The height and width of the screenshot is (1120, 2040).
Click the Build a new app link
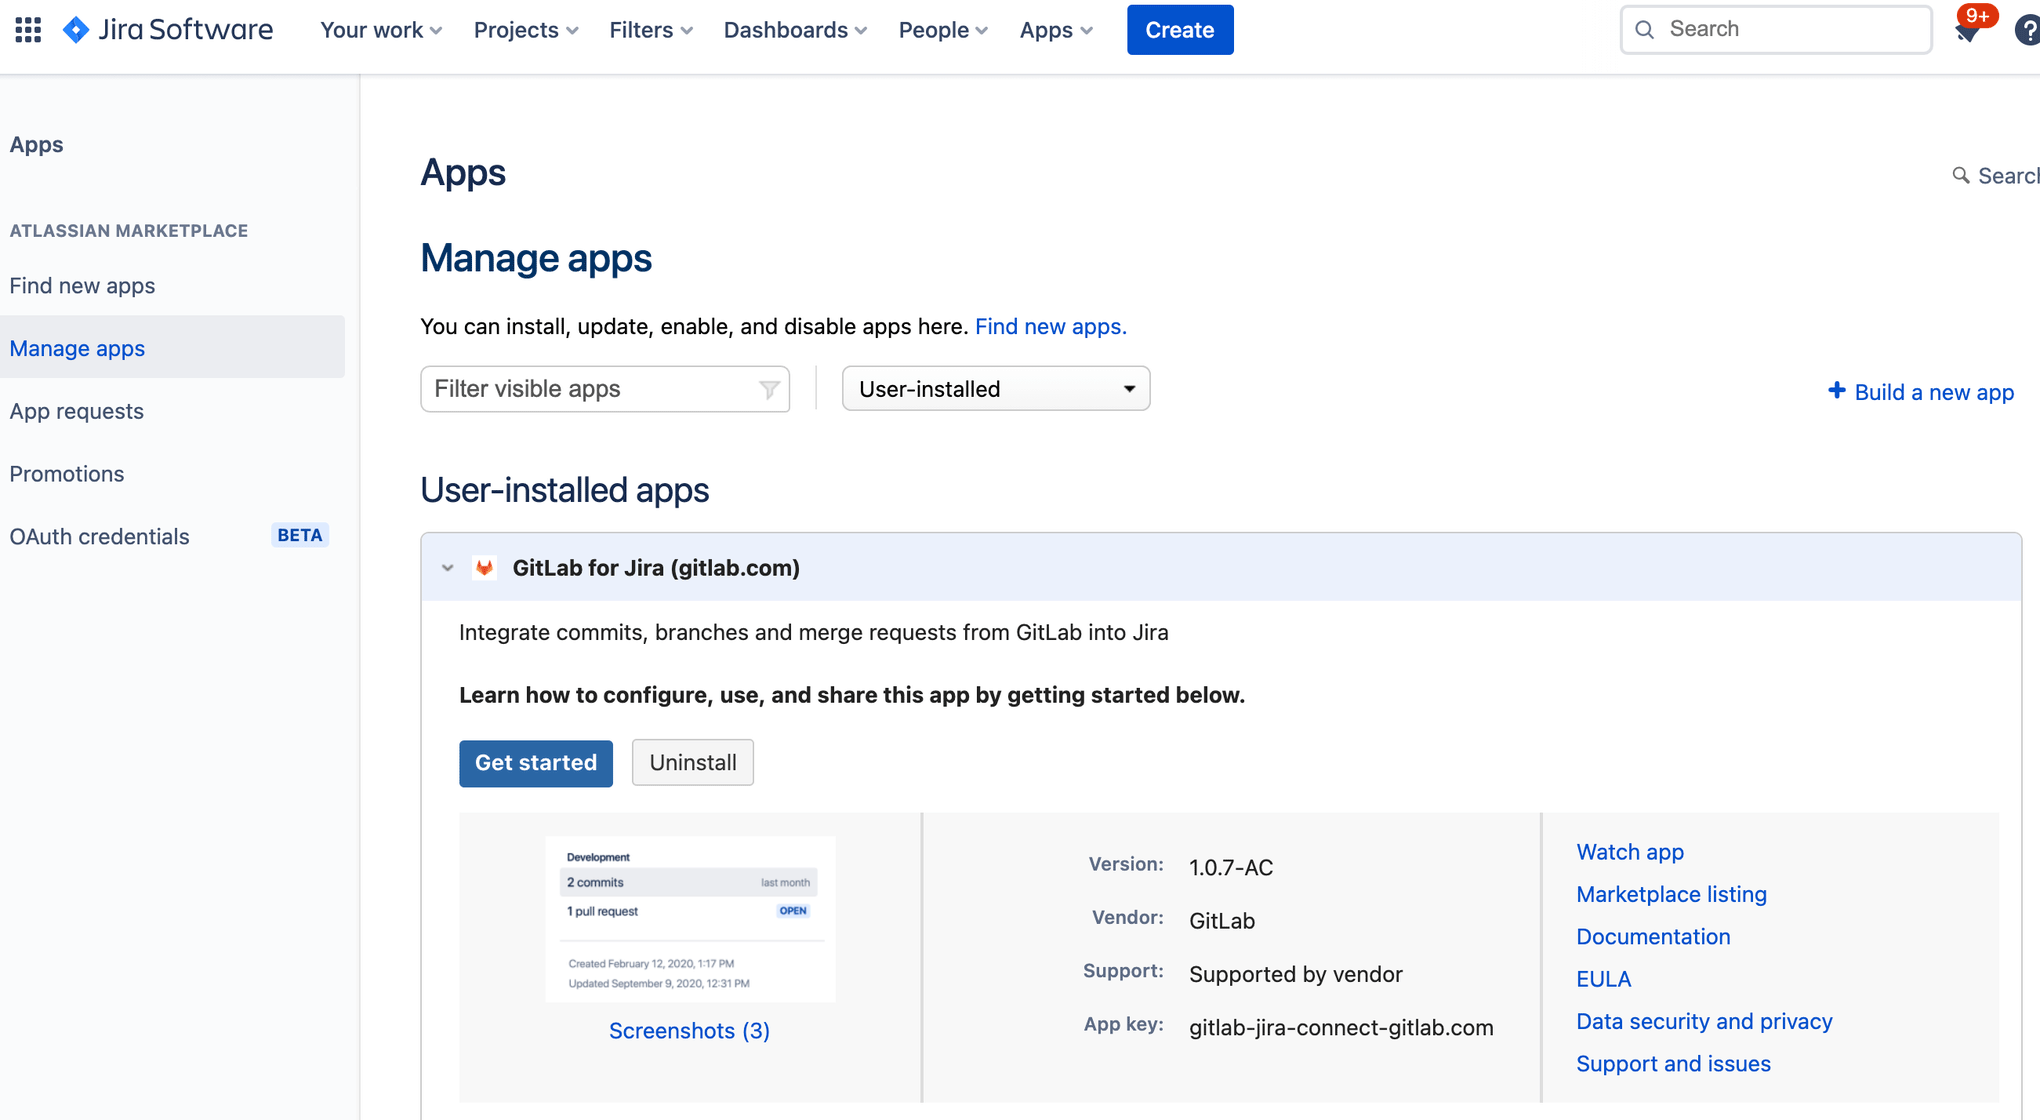(1921, 390)
